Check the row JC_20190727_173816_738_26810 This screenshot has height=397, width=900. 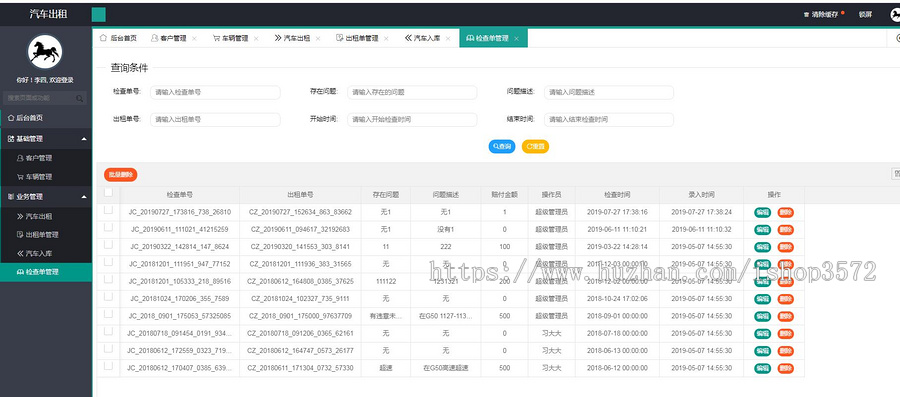pos(108,211)
